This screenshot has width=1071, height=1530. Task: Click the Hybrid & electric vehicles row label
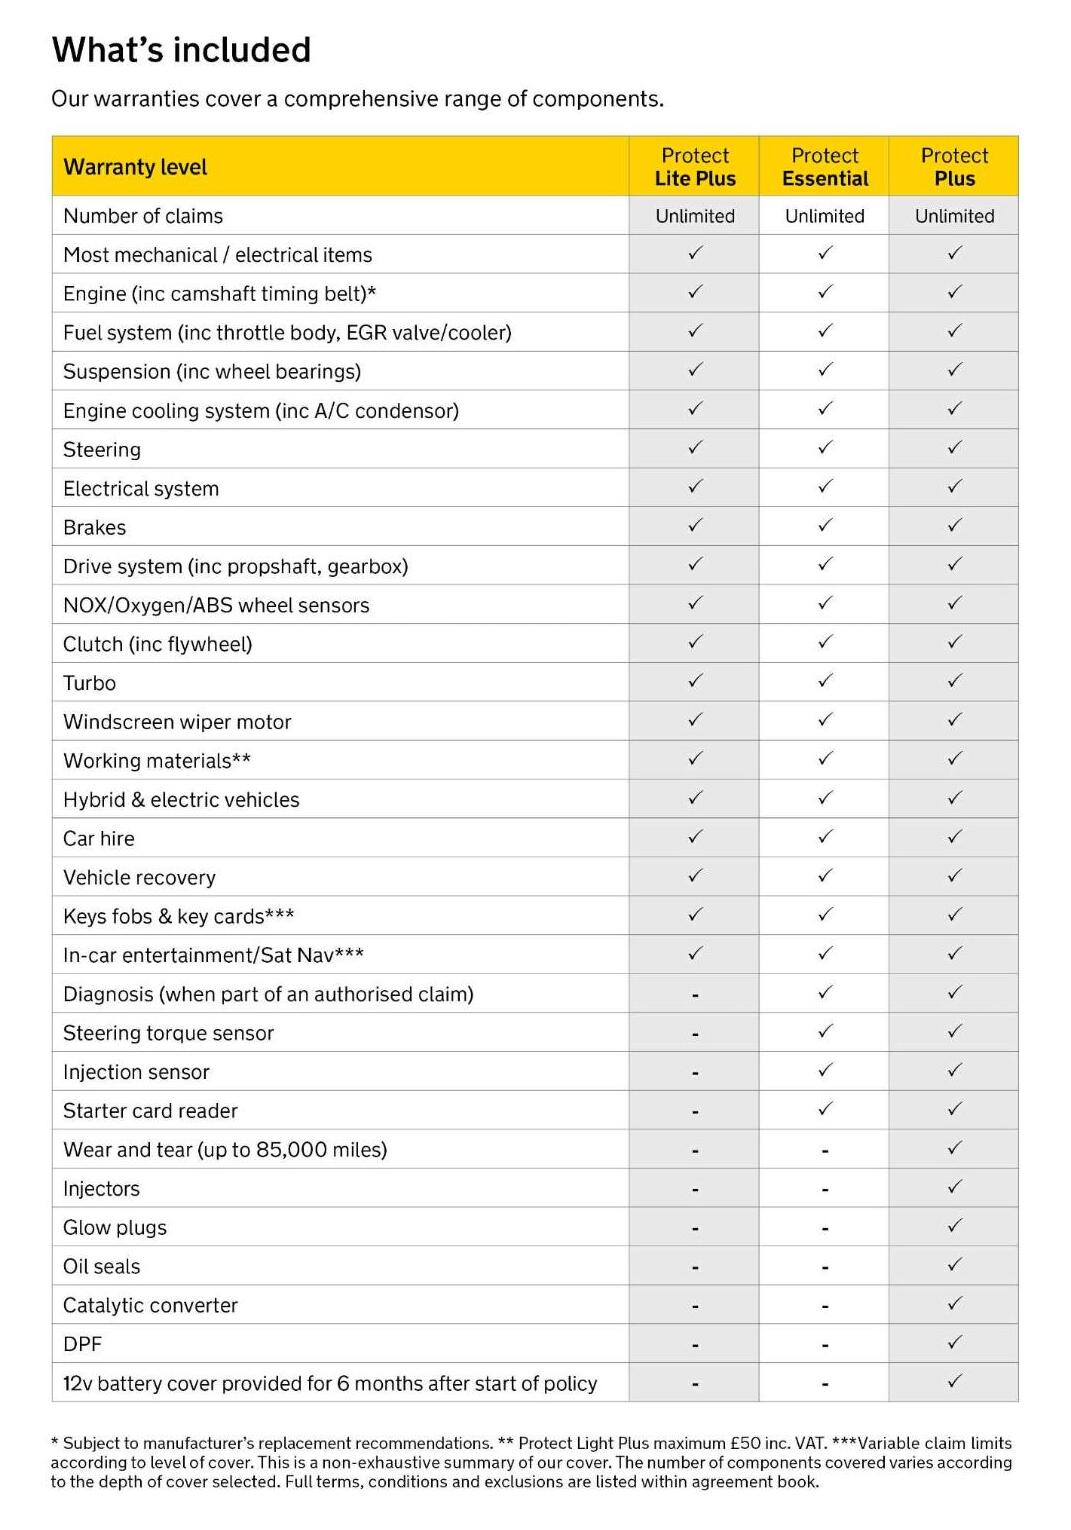click(x=181, y=800)
